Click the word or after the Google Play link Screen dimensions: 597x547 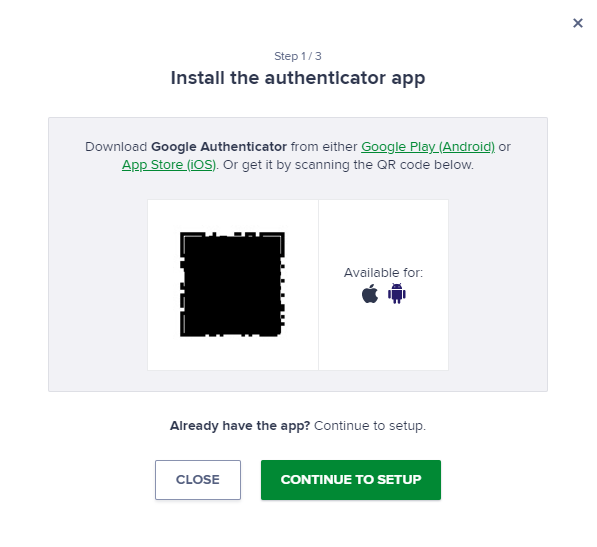(x=504, y=147)
